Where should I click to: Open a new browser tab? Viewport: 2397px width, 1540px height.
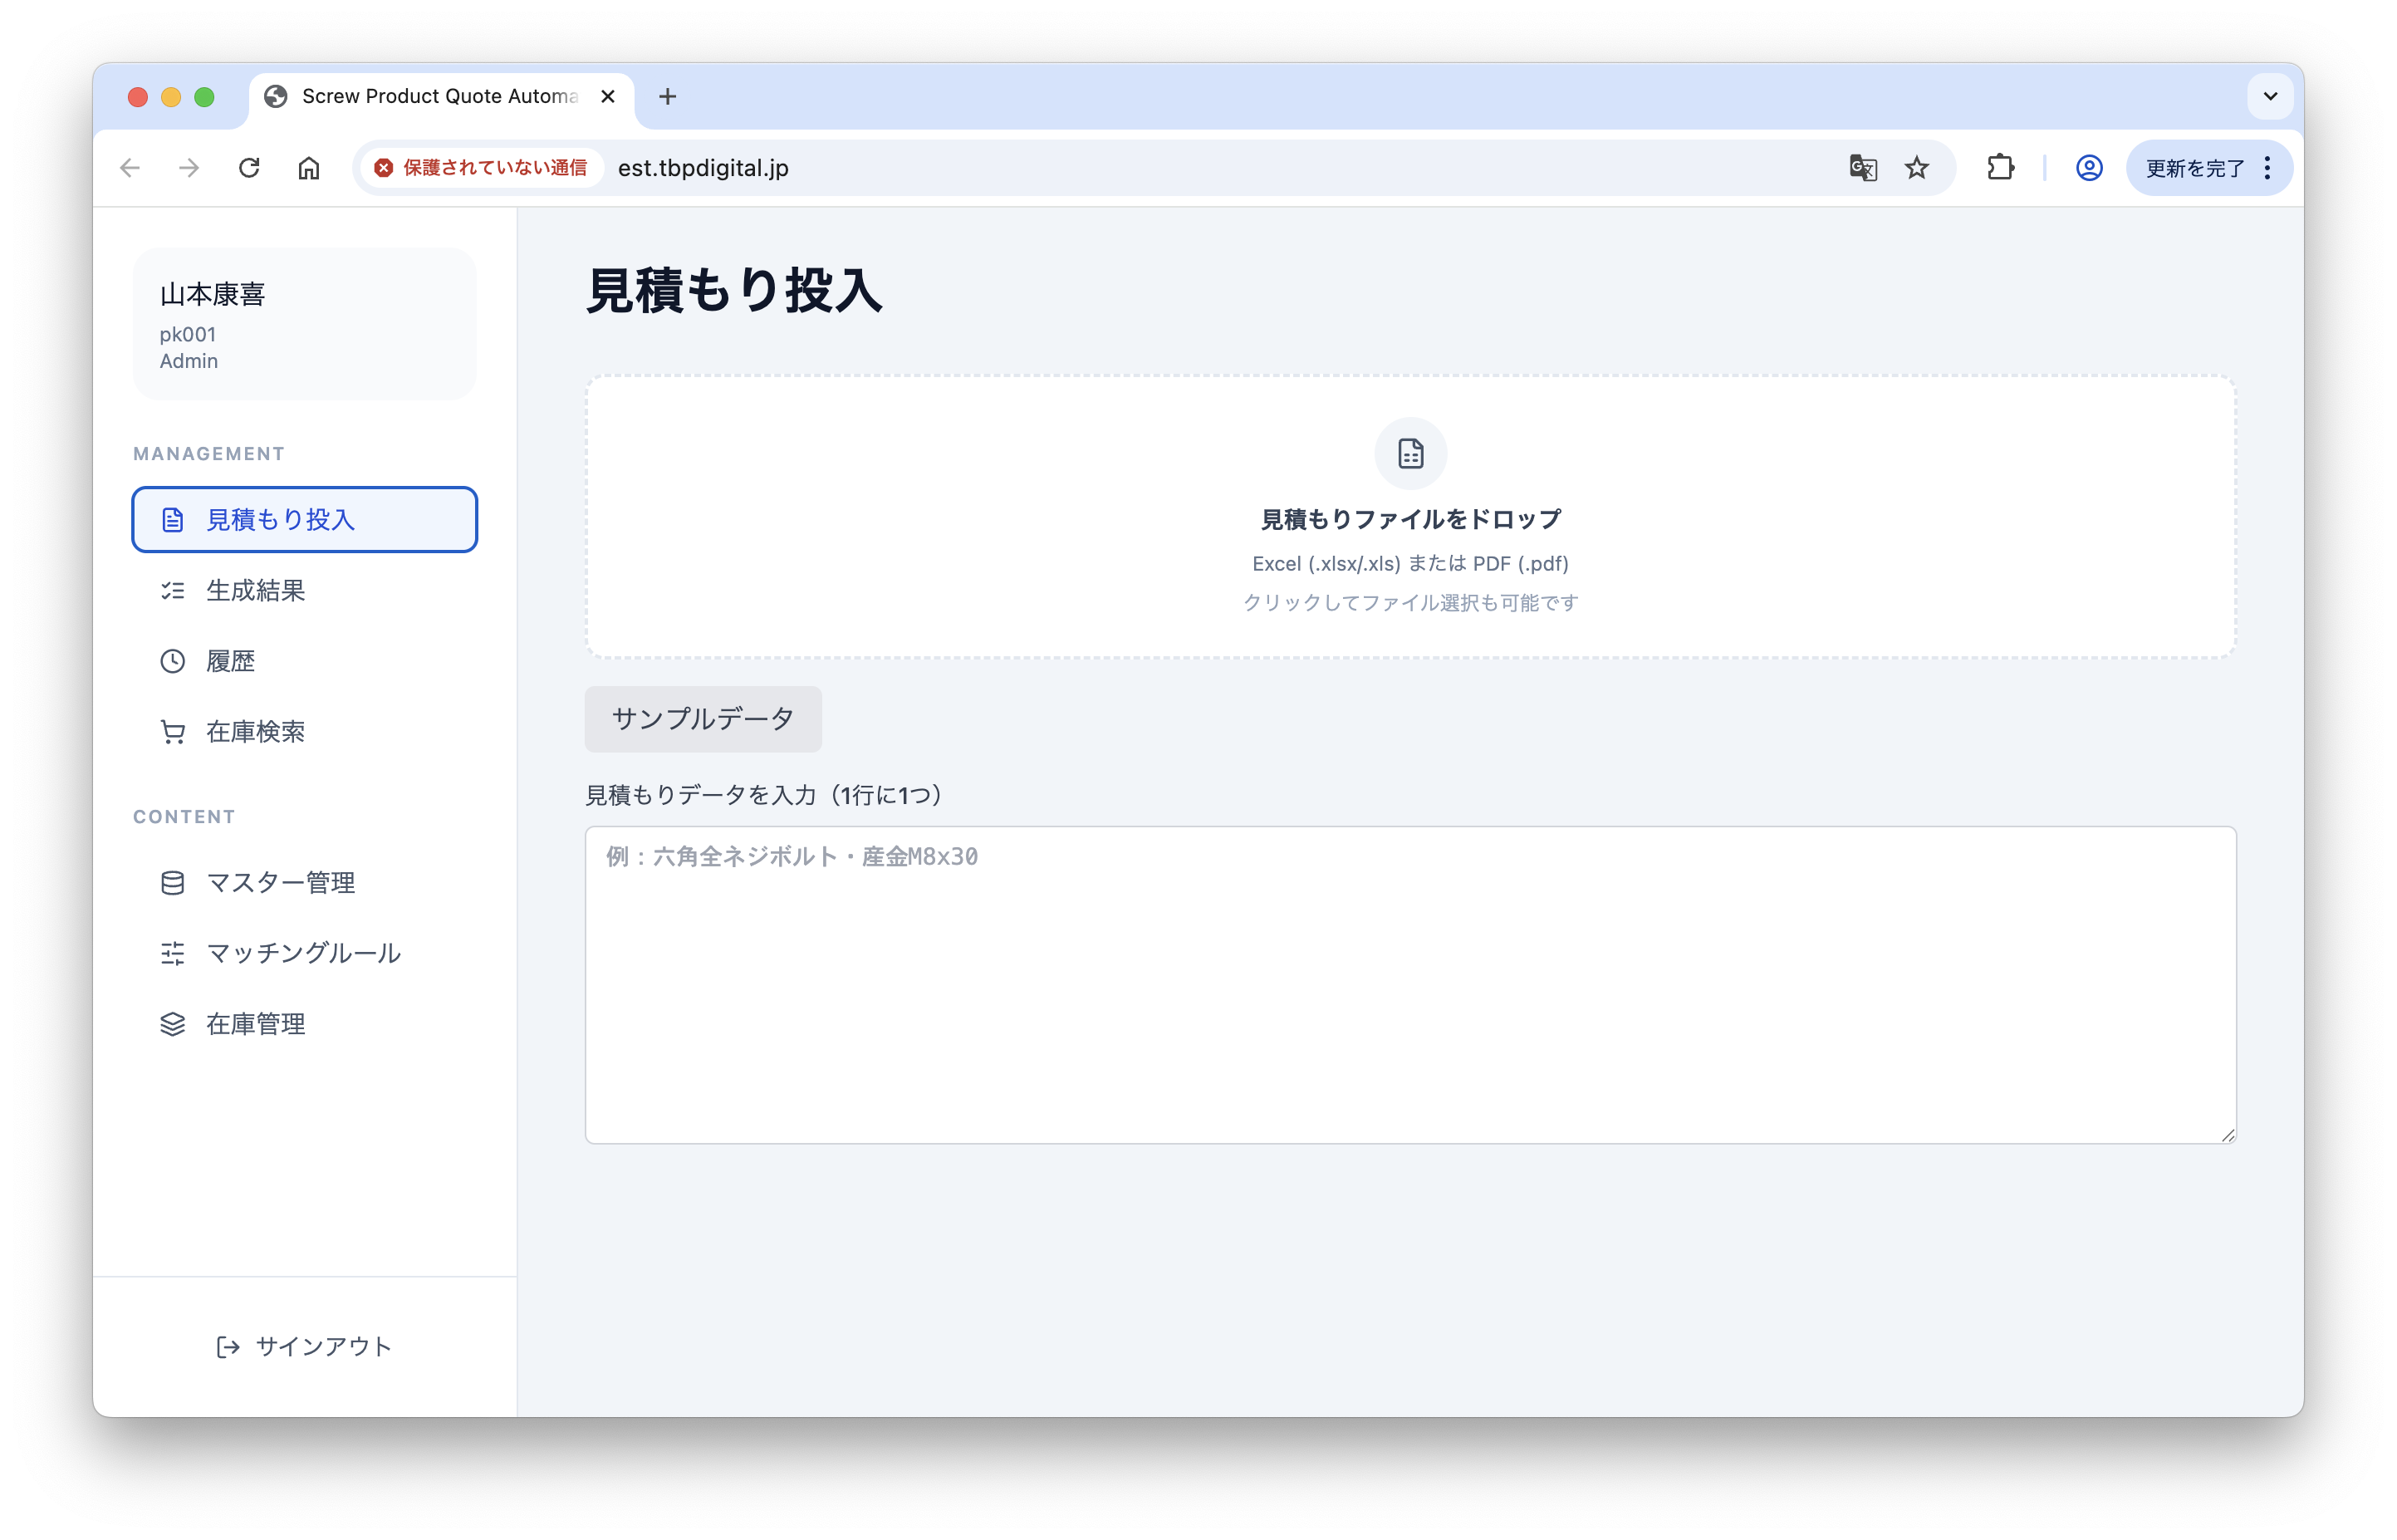[668, 96]
